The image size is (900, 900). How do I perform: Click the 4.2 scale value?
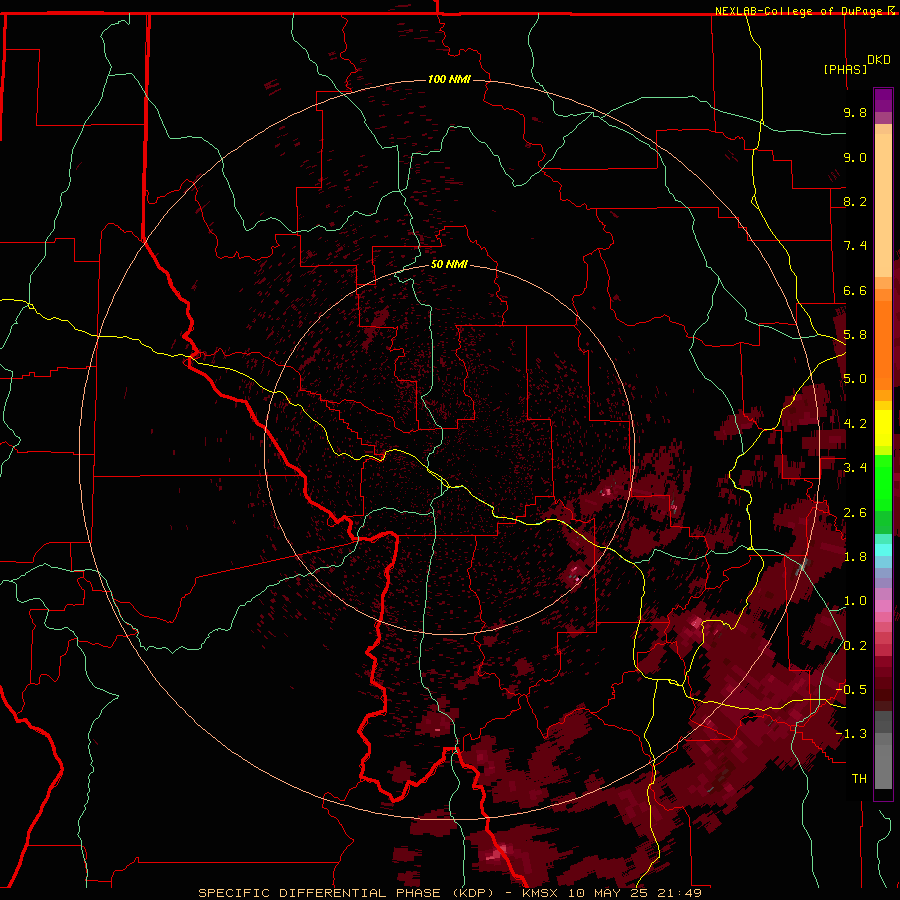855,424
